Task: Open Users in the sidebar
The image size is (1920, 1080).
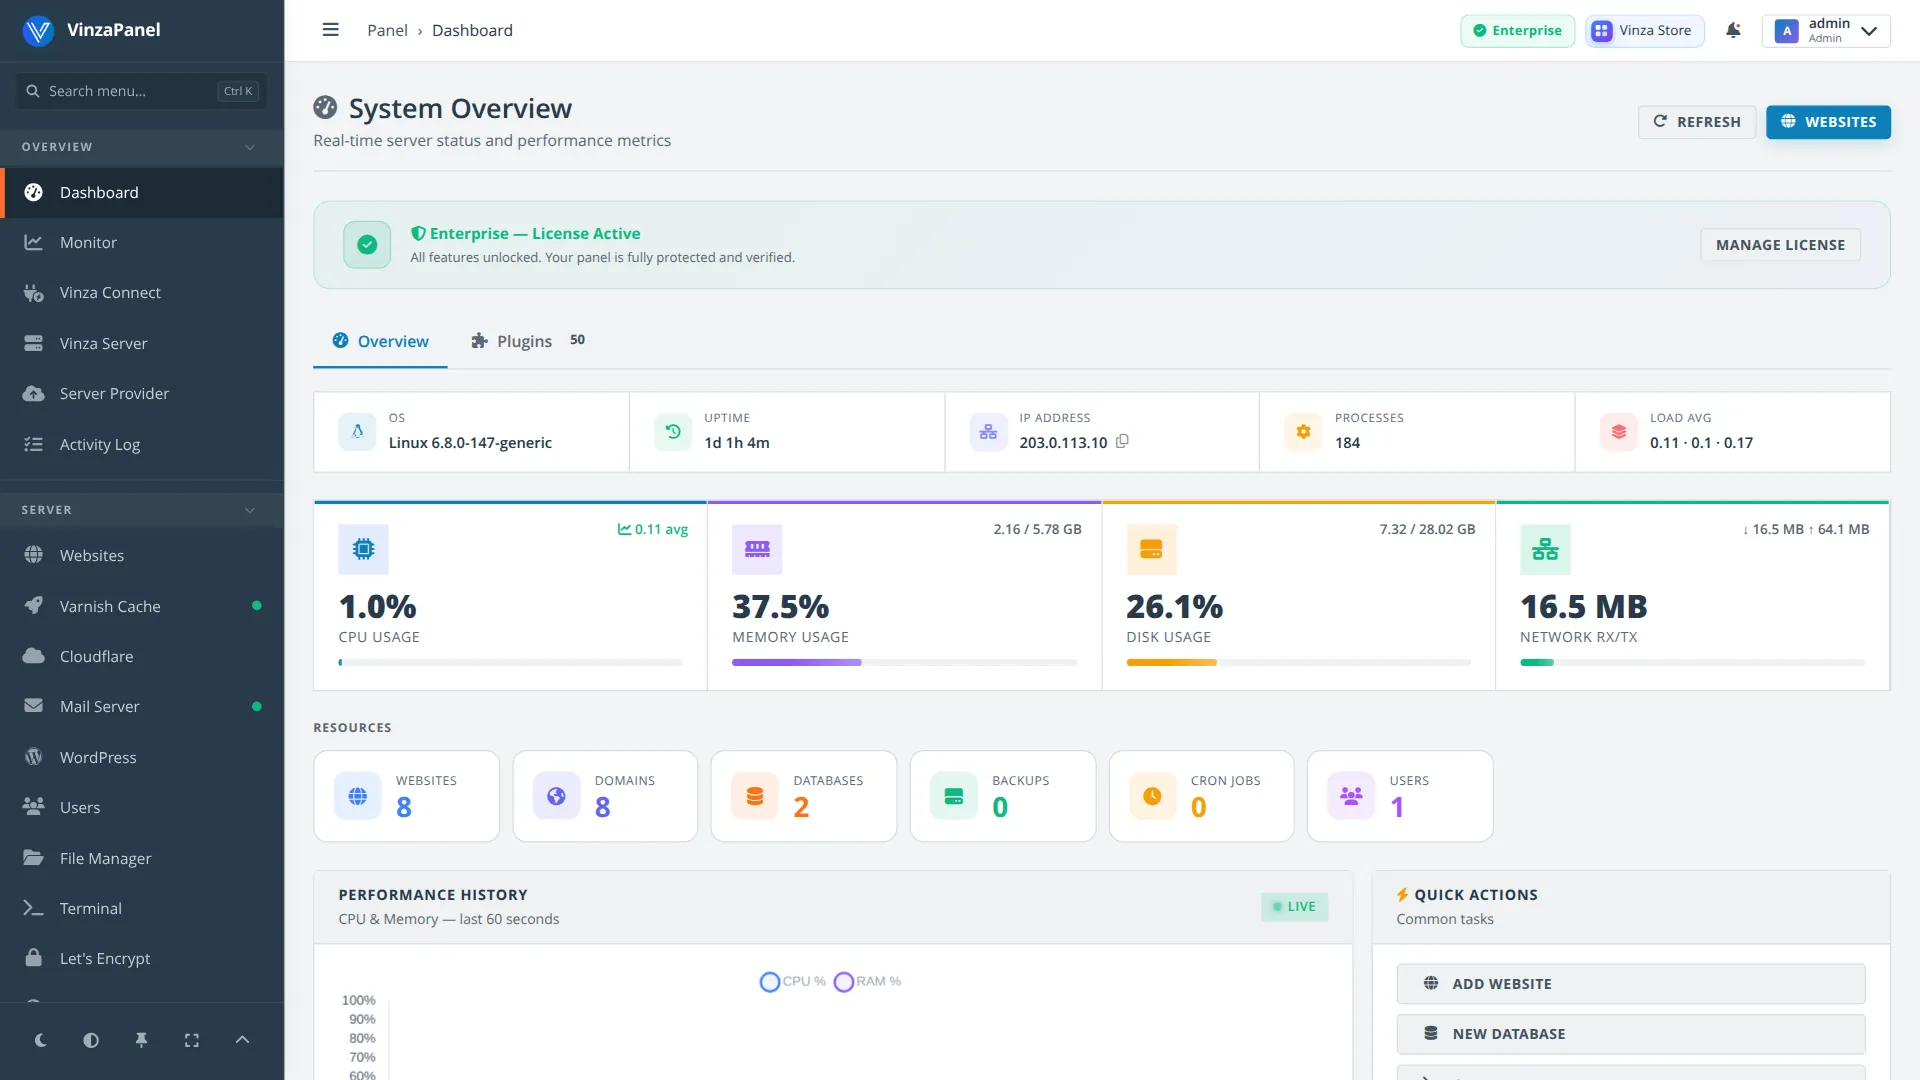Action: pos(142,807)
